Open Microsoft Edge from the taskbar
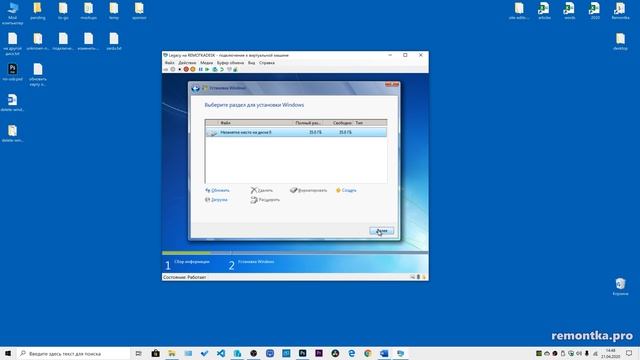The image size is (640, 360). tap(351, 353)
